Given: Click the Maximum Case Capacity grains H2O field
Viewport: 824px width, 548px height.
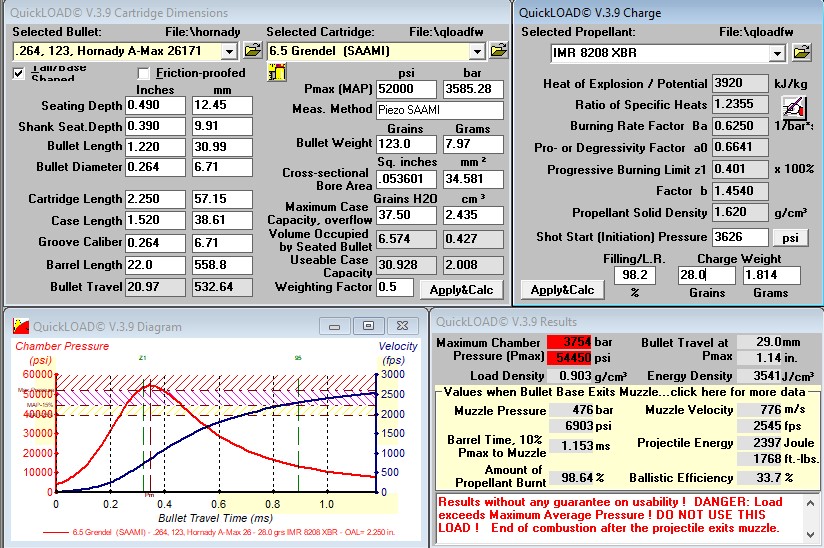Looking at the screenshot, I should click(406, 215).
